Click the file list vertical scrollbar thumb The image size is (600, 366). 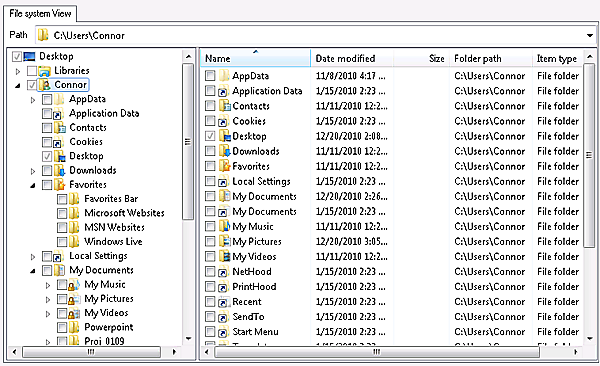pyautogui.click(x=589, y=155)
